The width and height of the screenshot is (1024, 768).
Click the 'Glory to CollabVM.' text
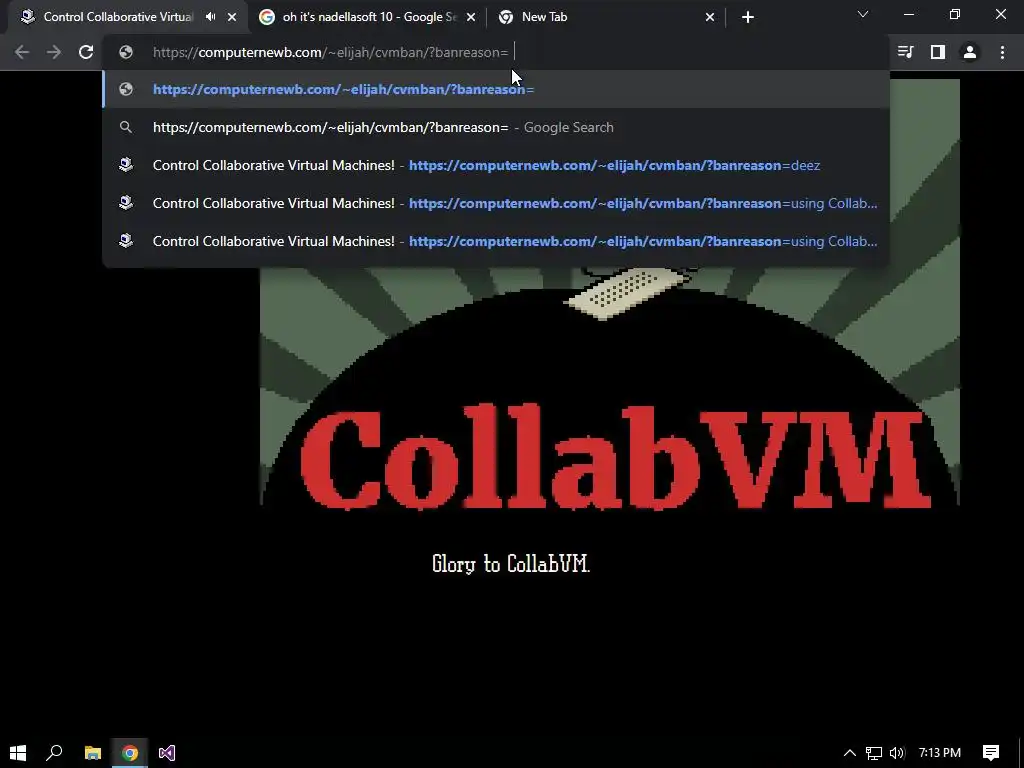tap(511, 564)
